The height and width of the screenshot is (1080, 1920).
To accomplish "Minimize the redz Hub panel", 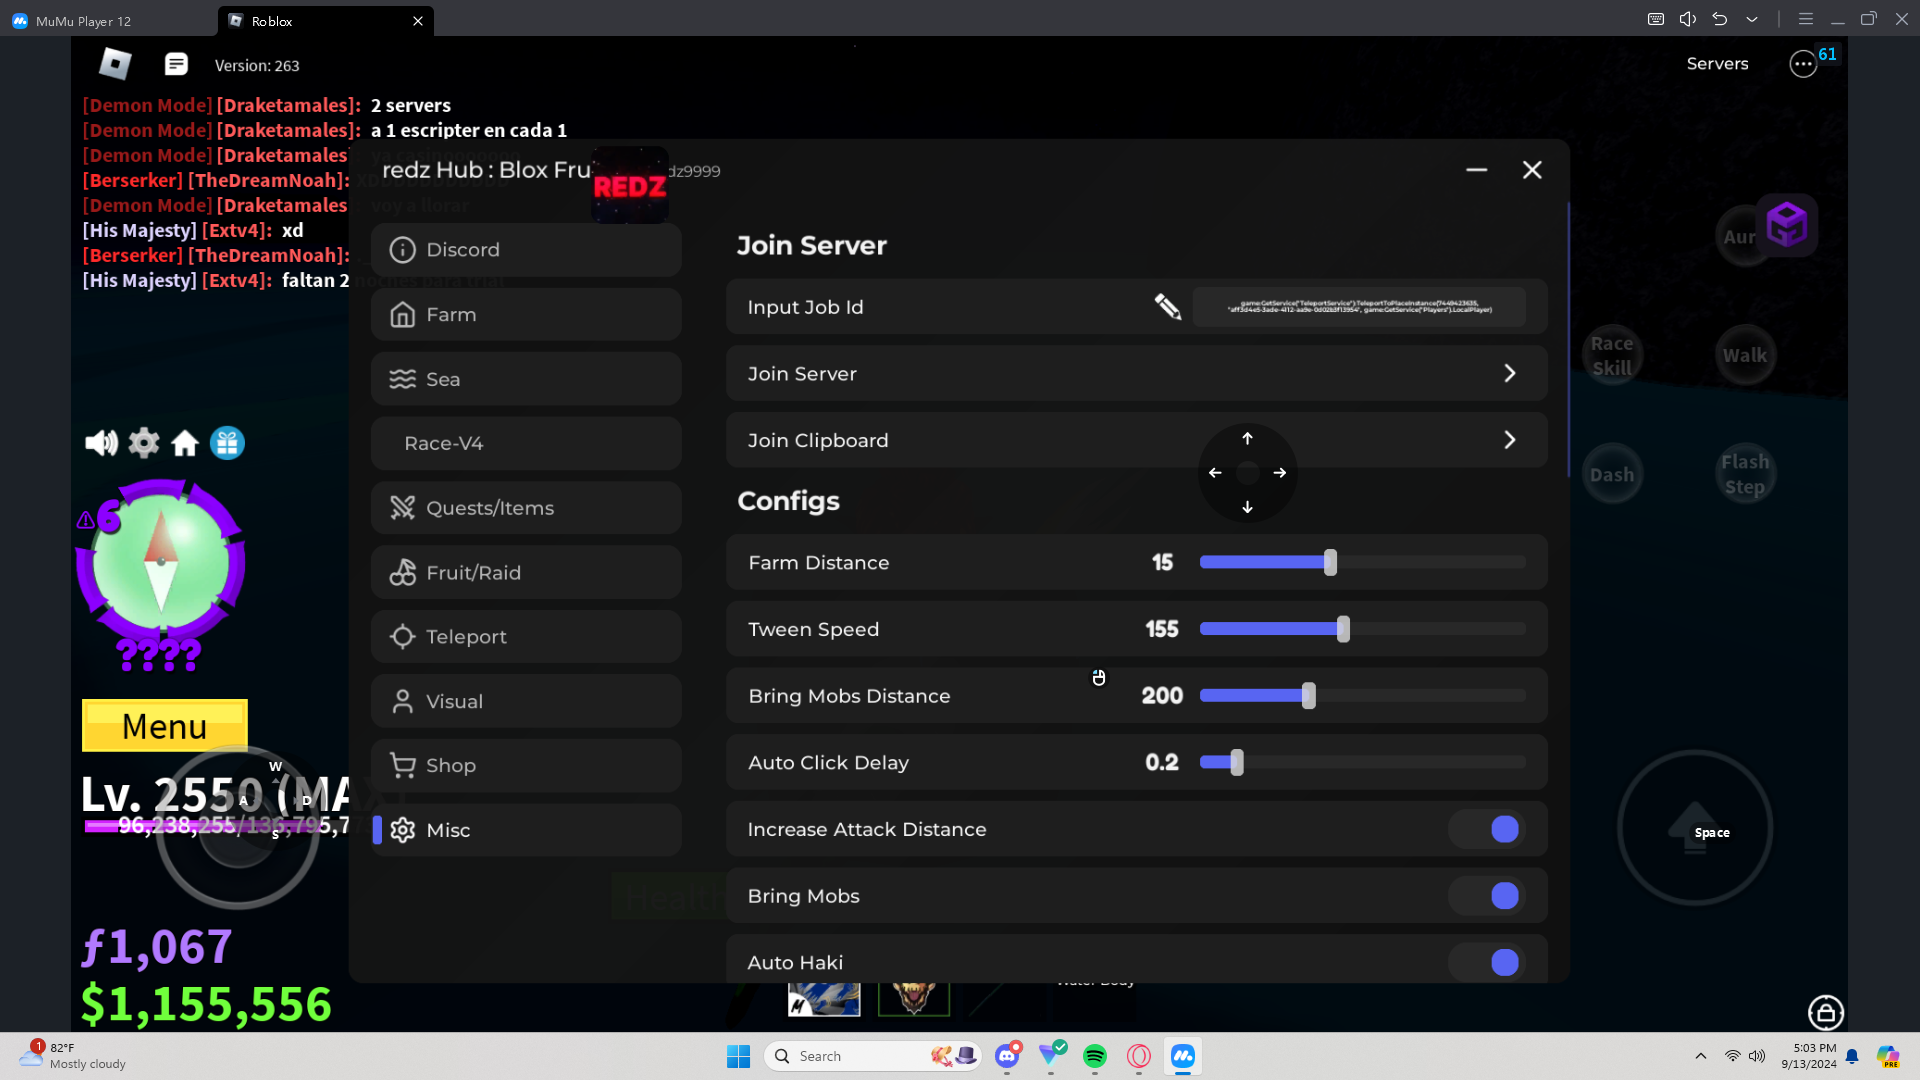I will click(x=1476, y=170).
